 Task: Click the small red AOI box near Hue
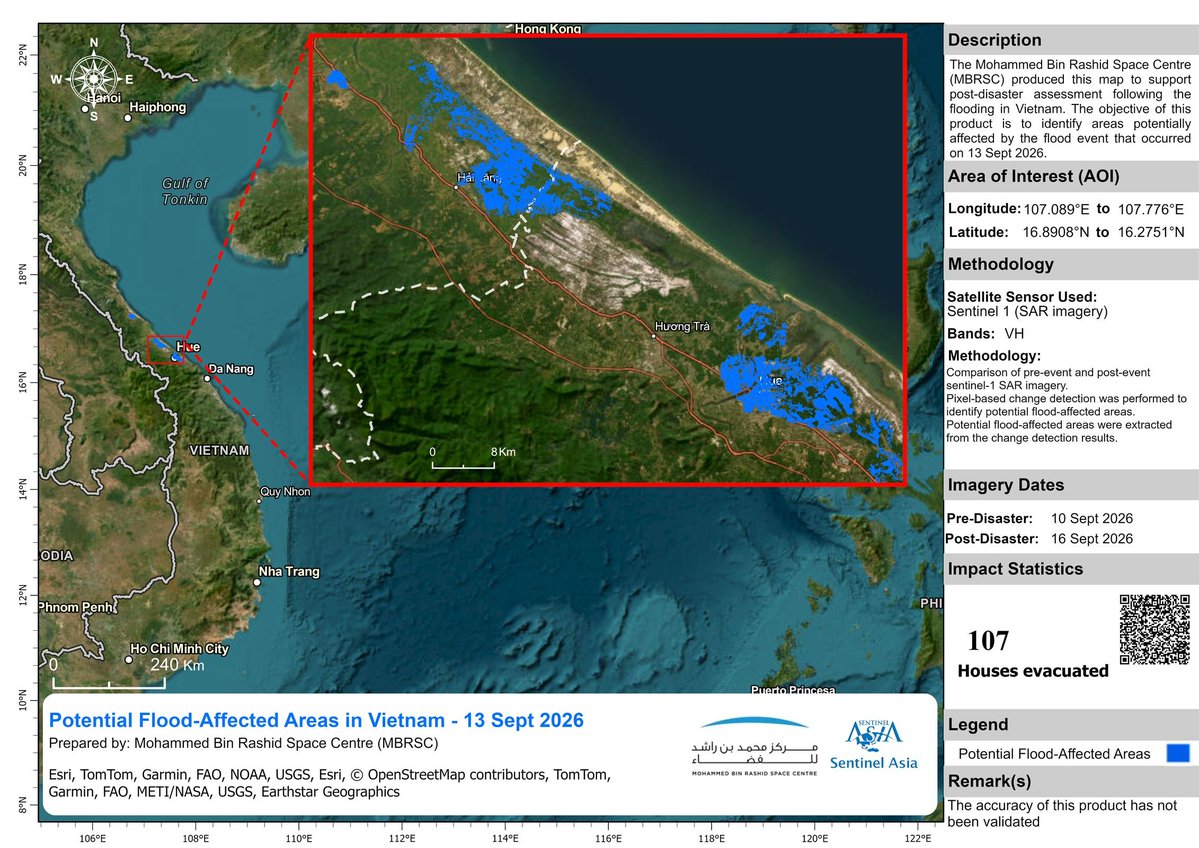pos(166,349)
